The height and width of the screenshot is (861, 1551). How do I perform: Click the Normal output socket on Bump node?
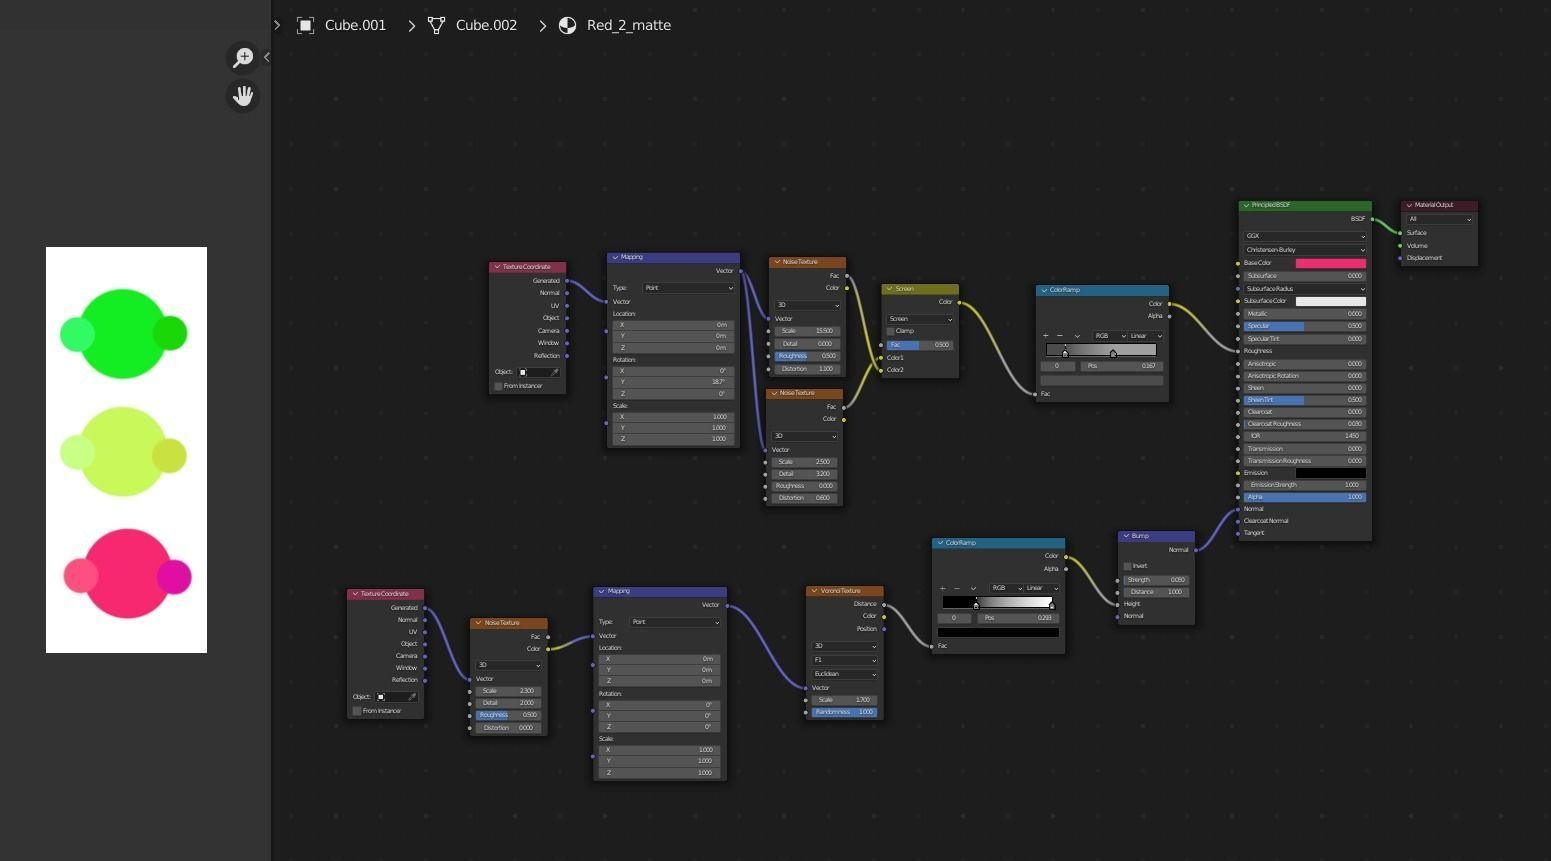pyautogui.click(x=1195, y=550)
